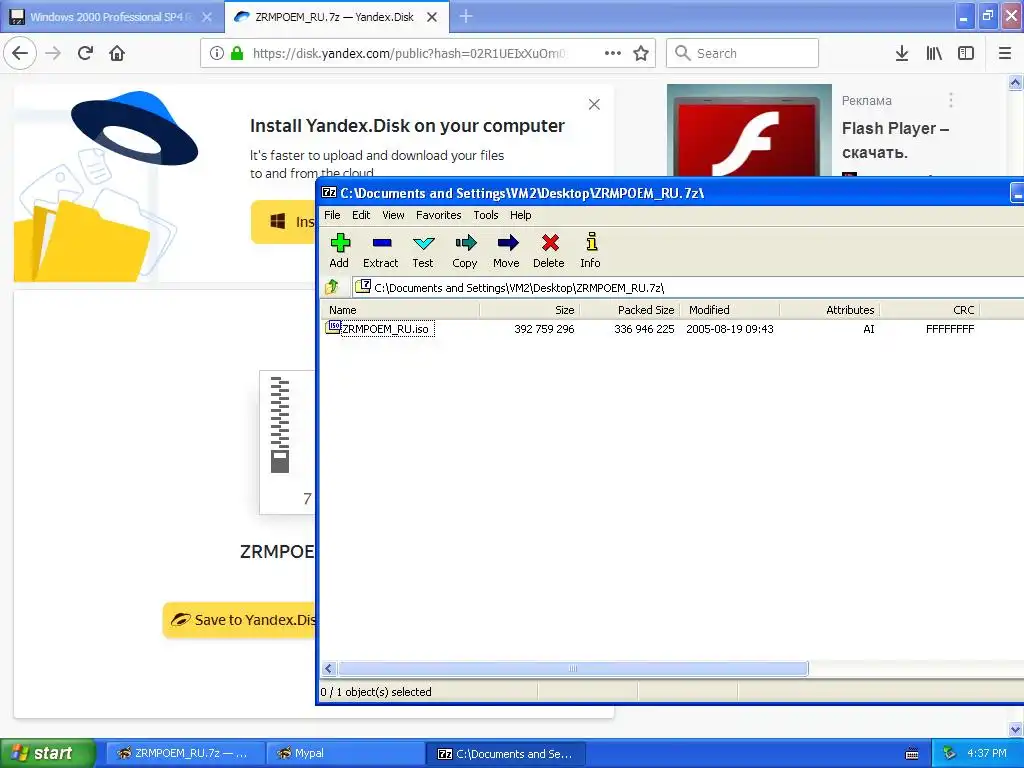Open the Info toolbar icon in 7-Zip
Screen dimensions: 1024x768
pos(590,251)
